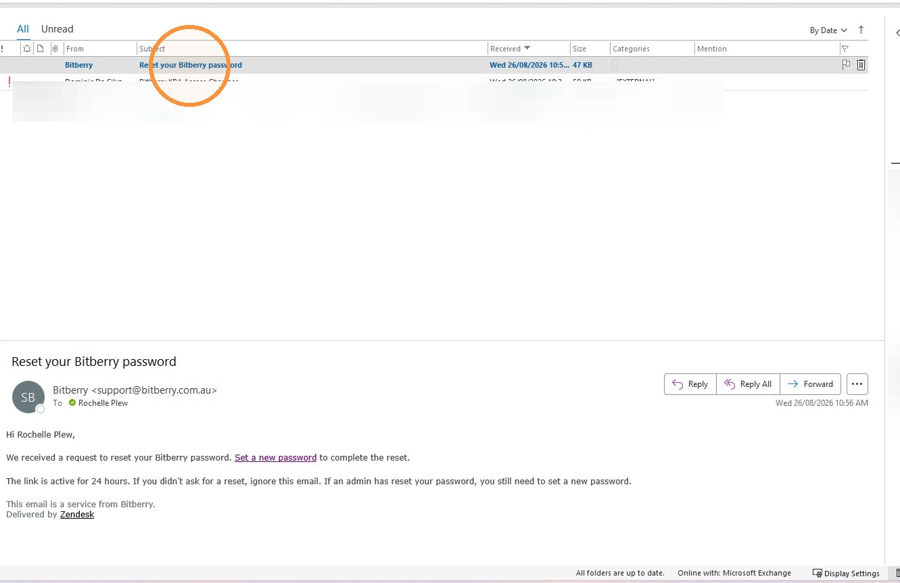
Task: Click the category box of Bitberry email
Action: point(615,65)
